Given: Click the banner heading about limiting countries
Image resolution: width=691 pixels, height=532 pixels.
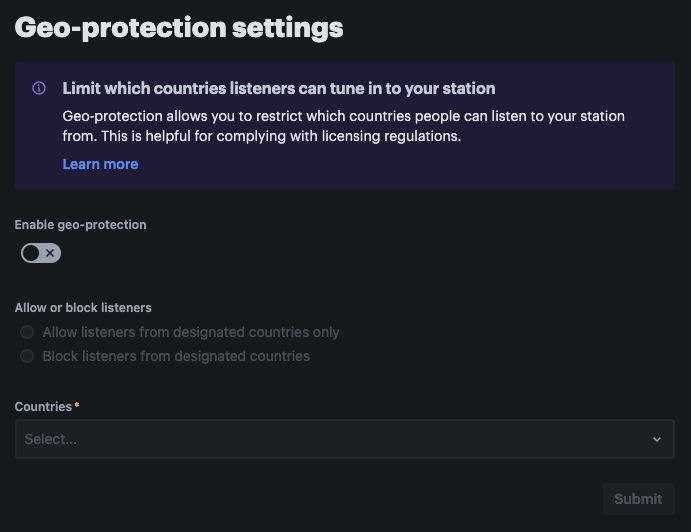Looking at the screenshot, I should [x=279, y=88].
